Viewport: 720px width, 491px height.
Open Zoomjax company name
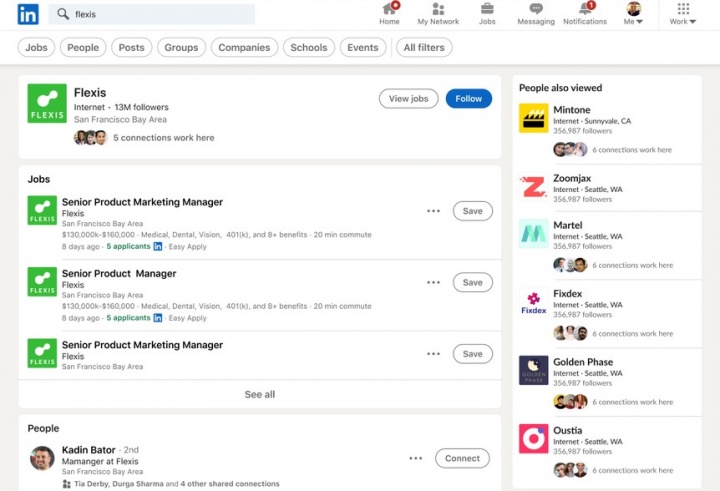pos(572,178)
